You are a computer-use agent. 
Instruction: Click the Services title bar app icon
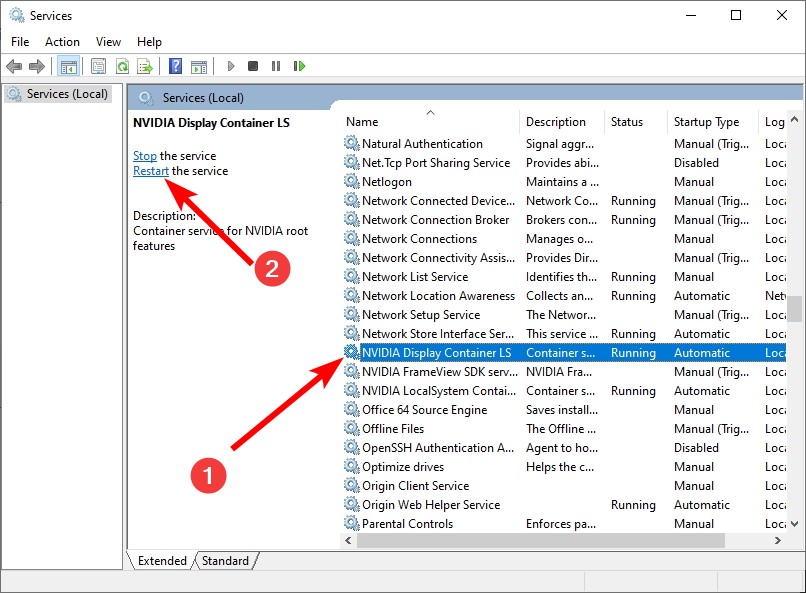click(16, 15)
